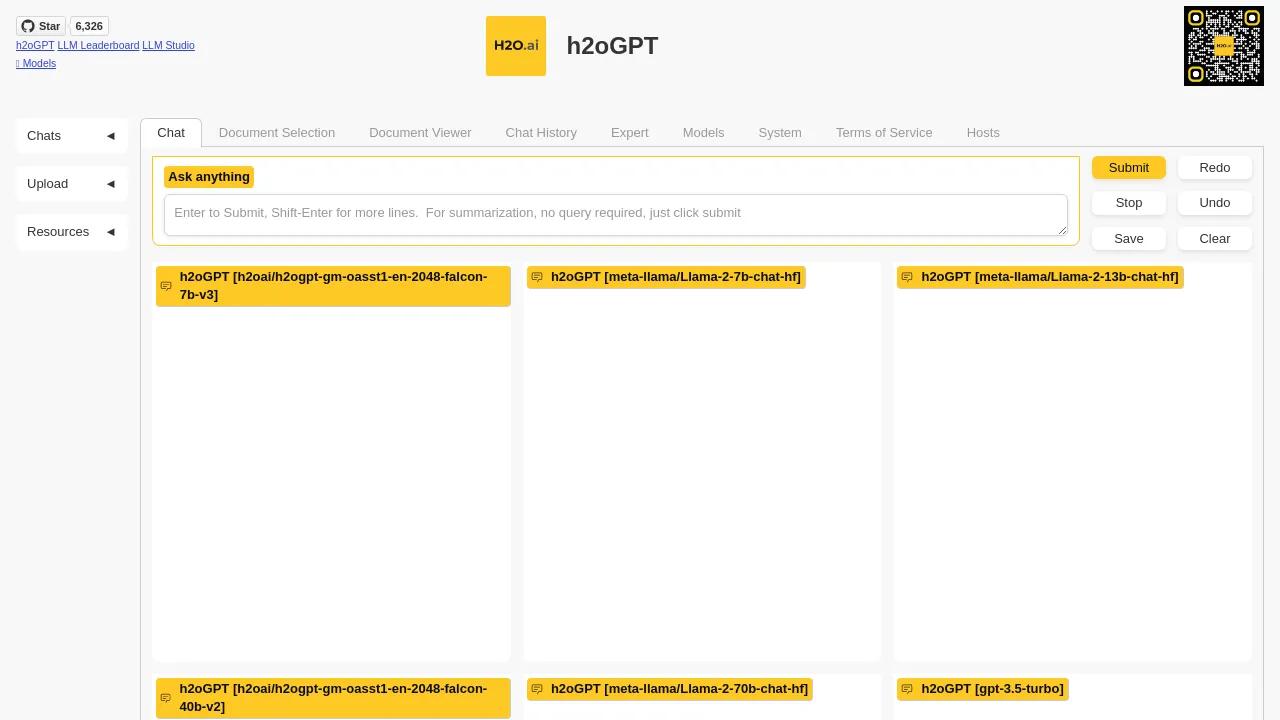The image size is (1280, 720).
Task: Click the falcon-40b-v2 chatbot label text
Action: coord(333,698)
